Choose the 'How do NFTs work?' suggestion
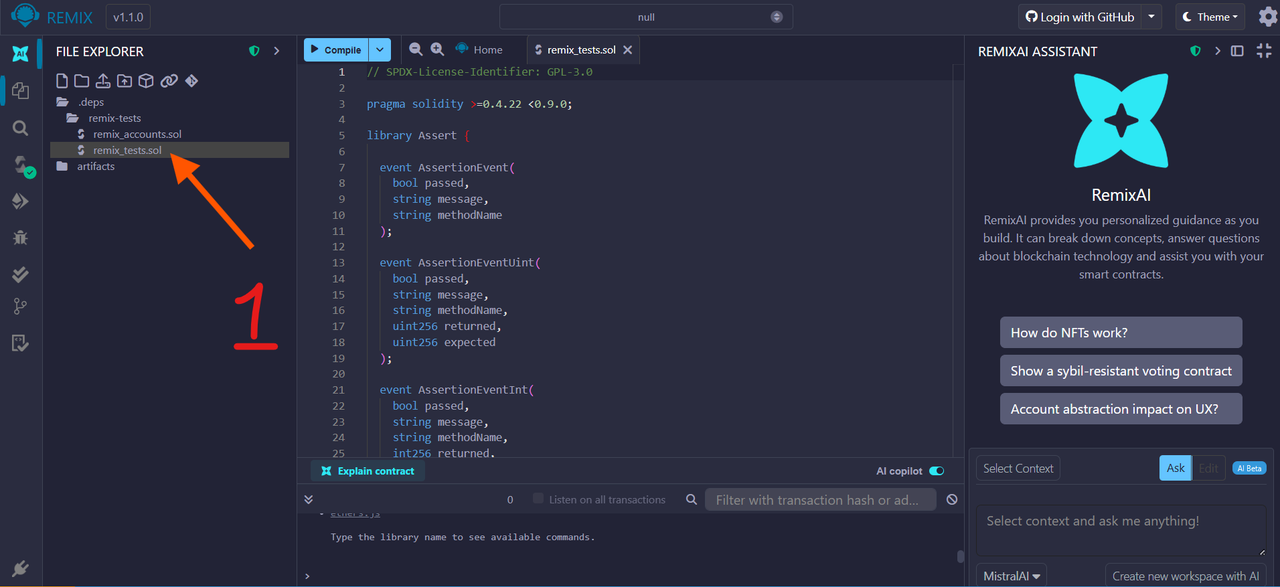Screen dimensions: 1280x587 (x=1121, y=333)
